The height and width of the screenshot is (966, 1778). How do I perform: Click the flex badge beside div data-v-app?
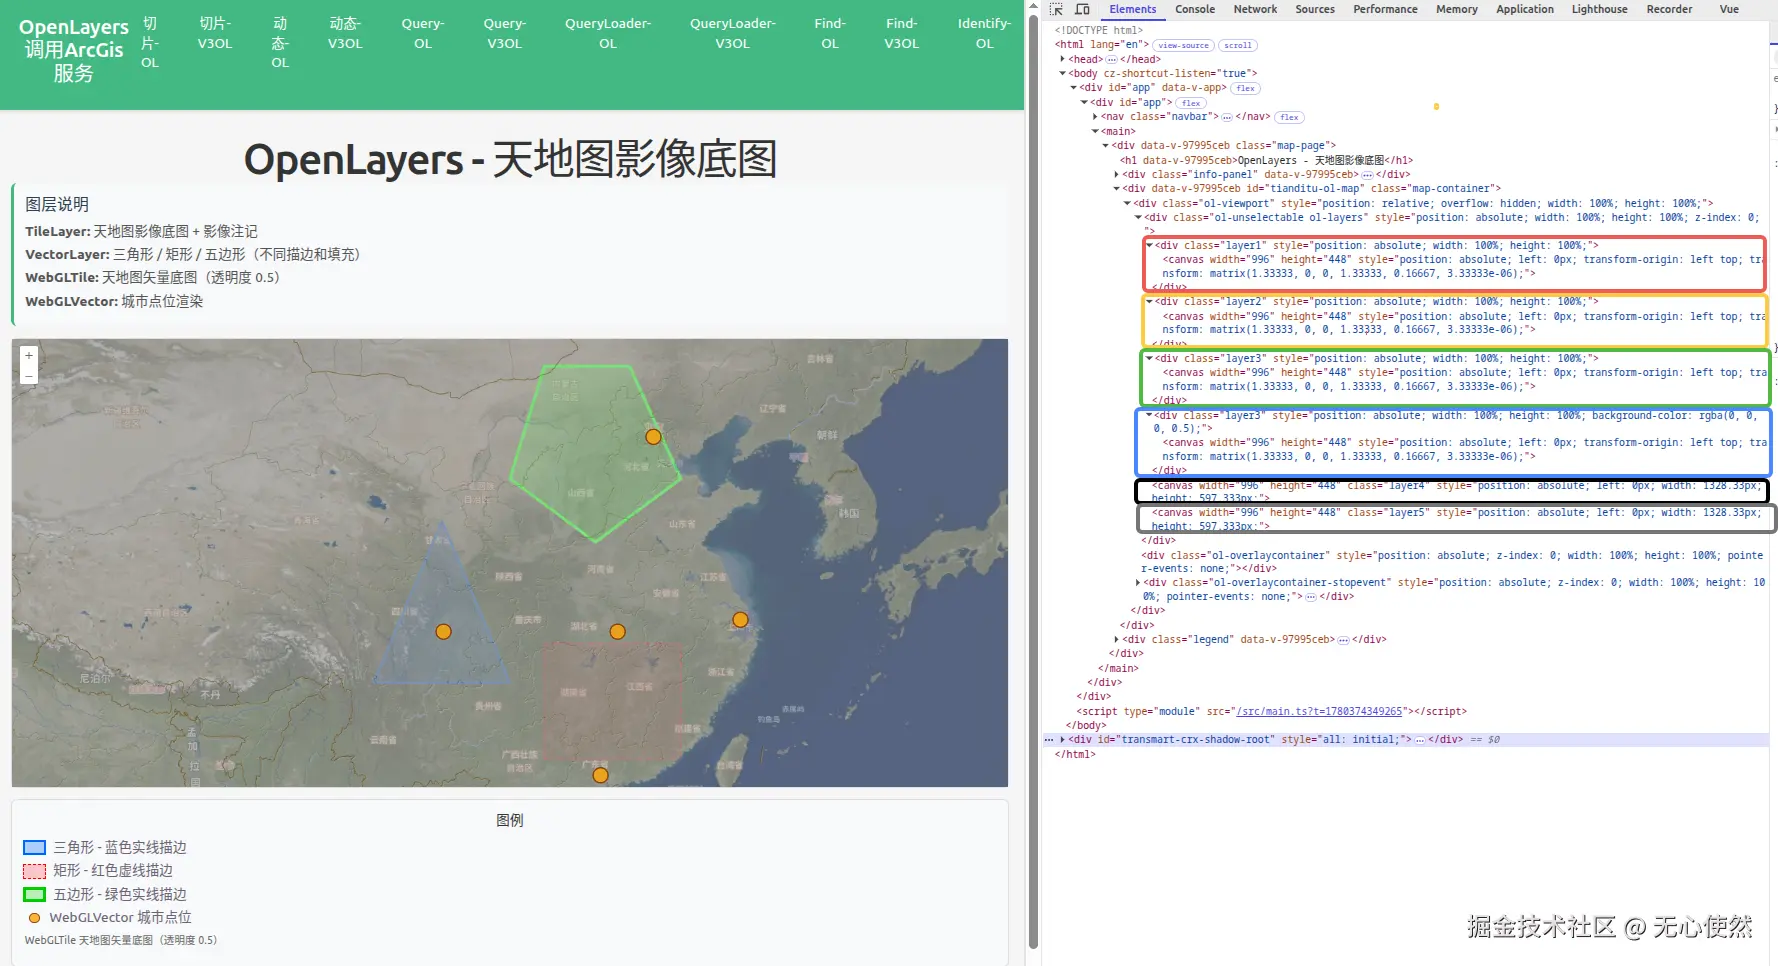1245,89
